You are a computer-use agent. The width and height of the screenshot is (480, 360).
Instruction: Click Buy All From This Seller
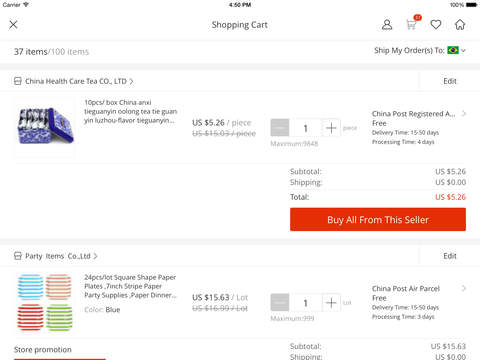(378, 219)
